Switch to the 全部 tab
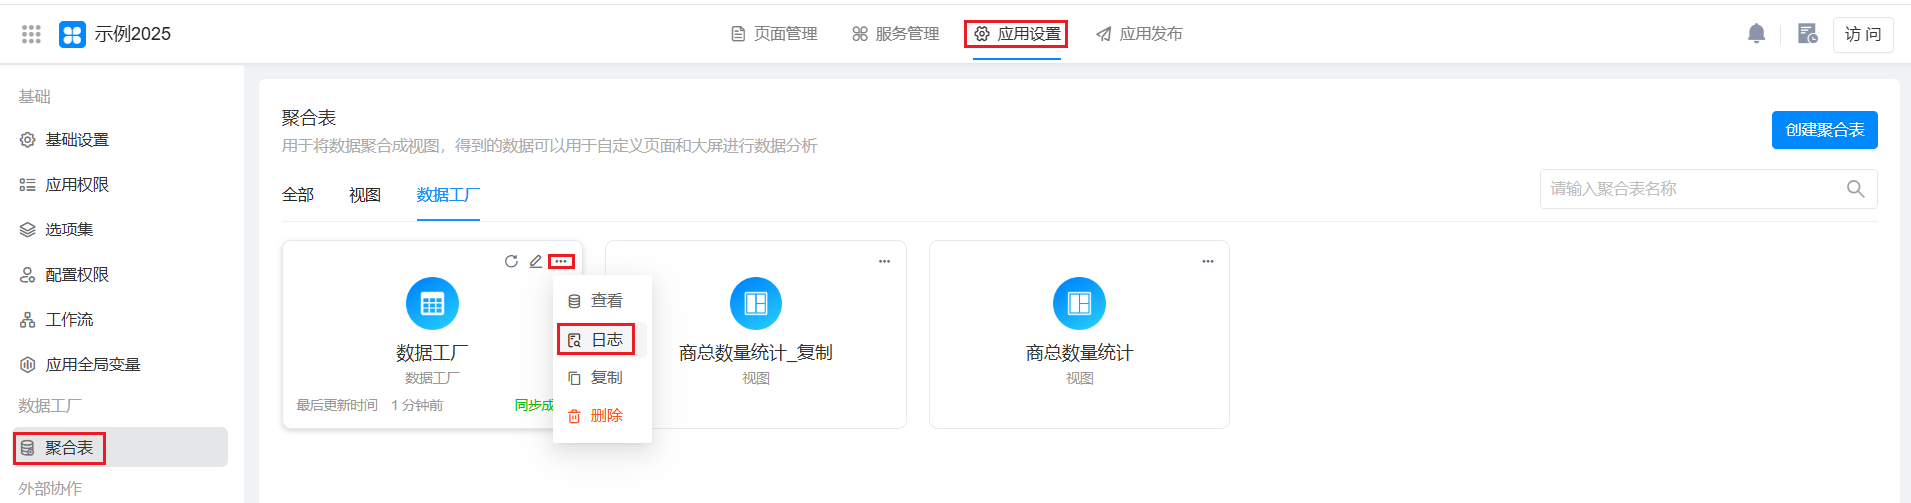1911x503 pixels. click(x=298, y=195)
